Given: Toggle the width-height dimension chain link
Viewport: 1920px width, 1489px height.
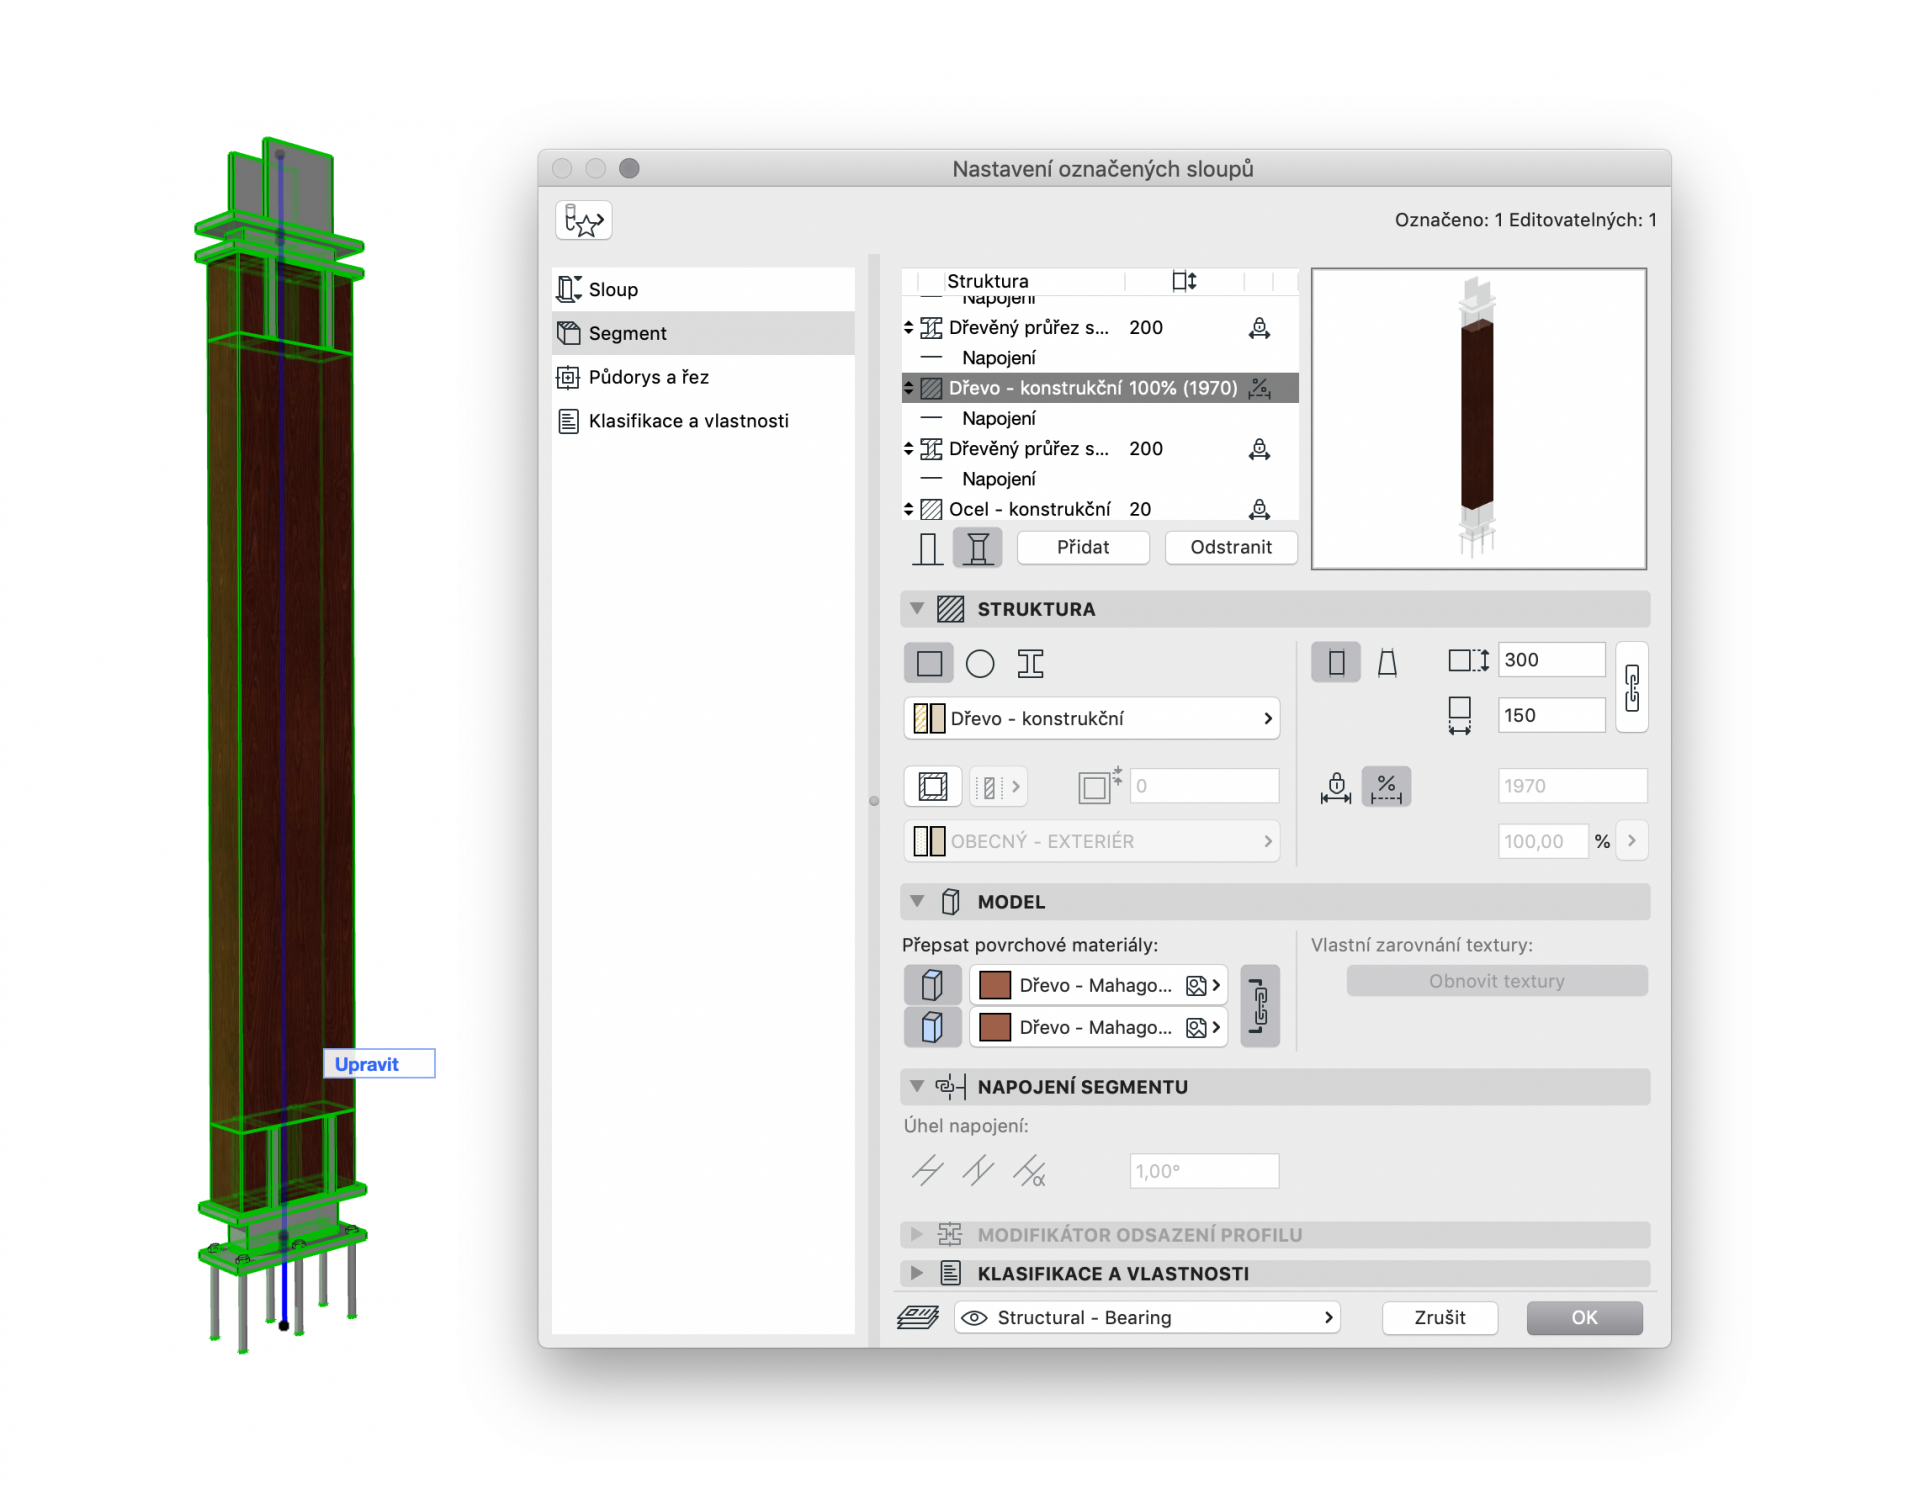Looking at the screenshot, I should point(1631,688).
